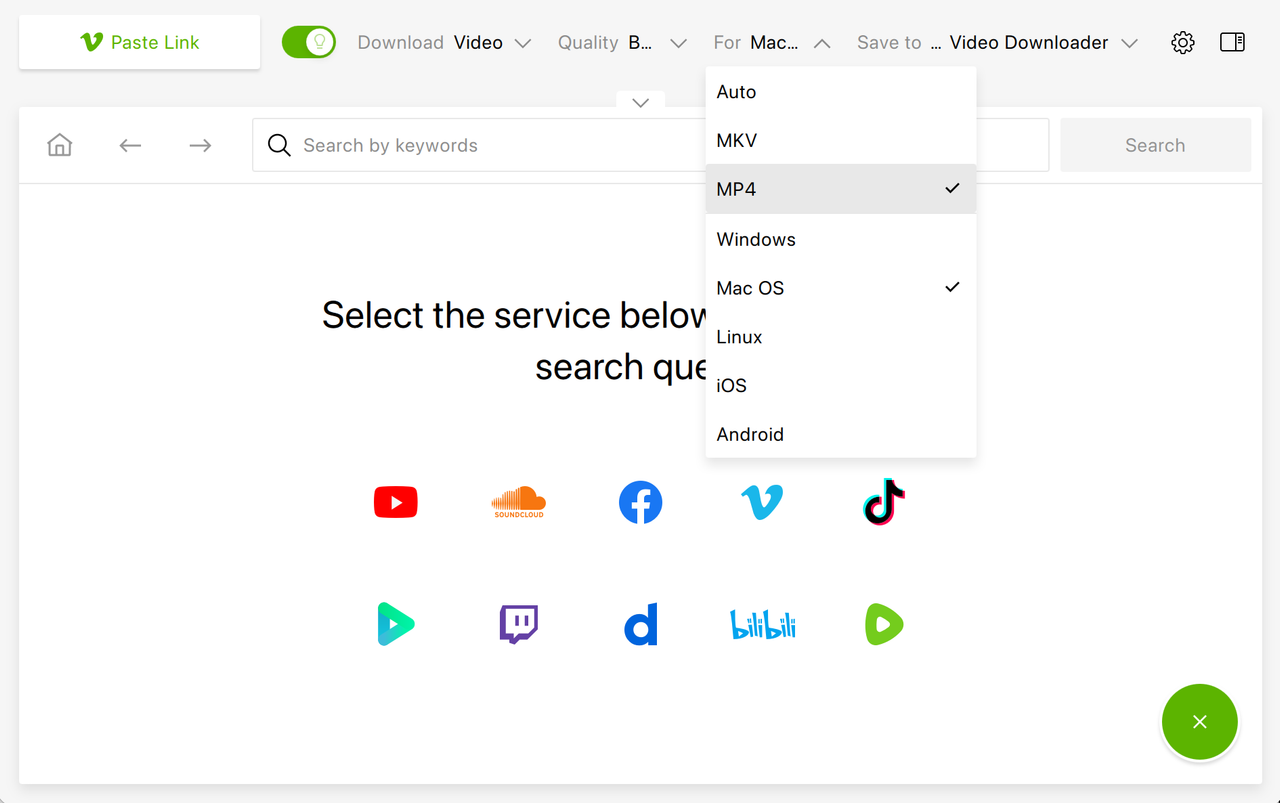Open the YouTube service

396,502
